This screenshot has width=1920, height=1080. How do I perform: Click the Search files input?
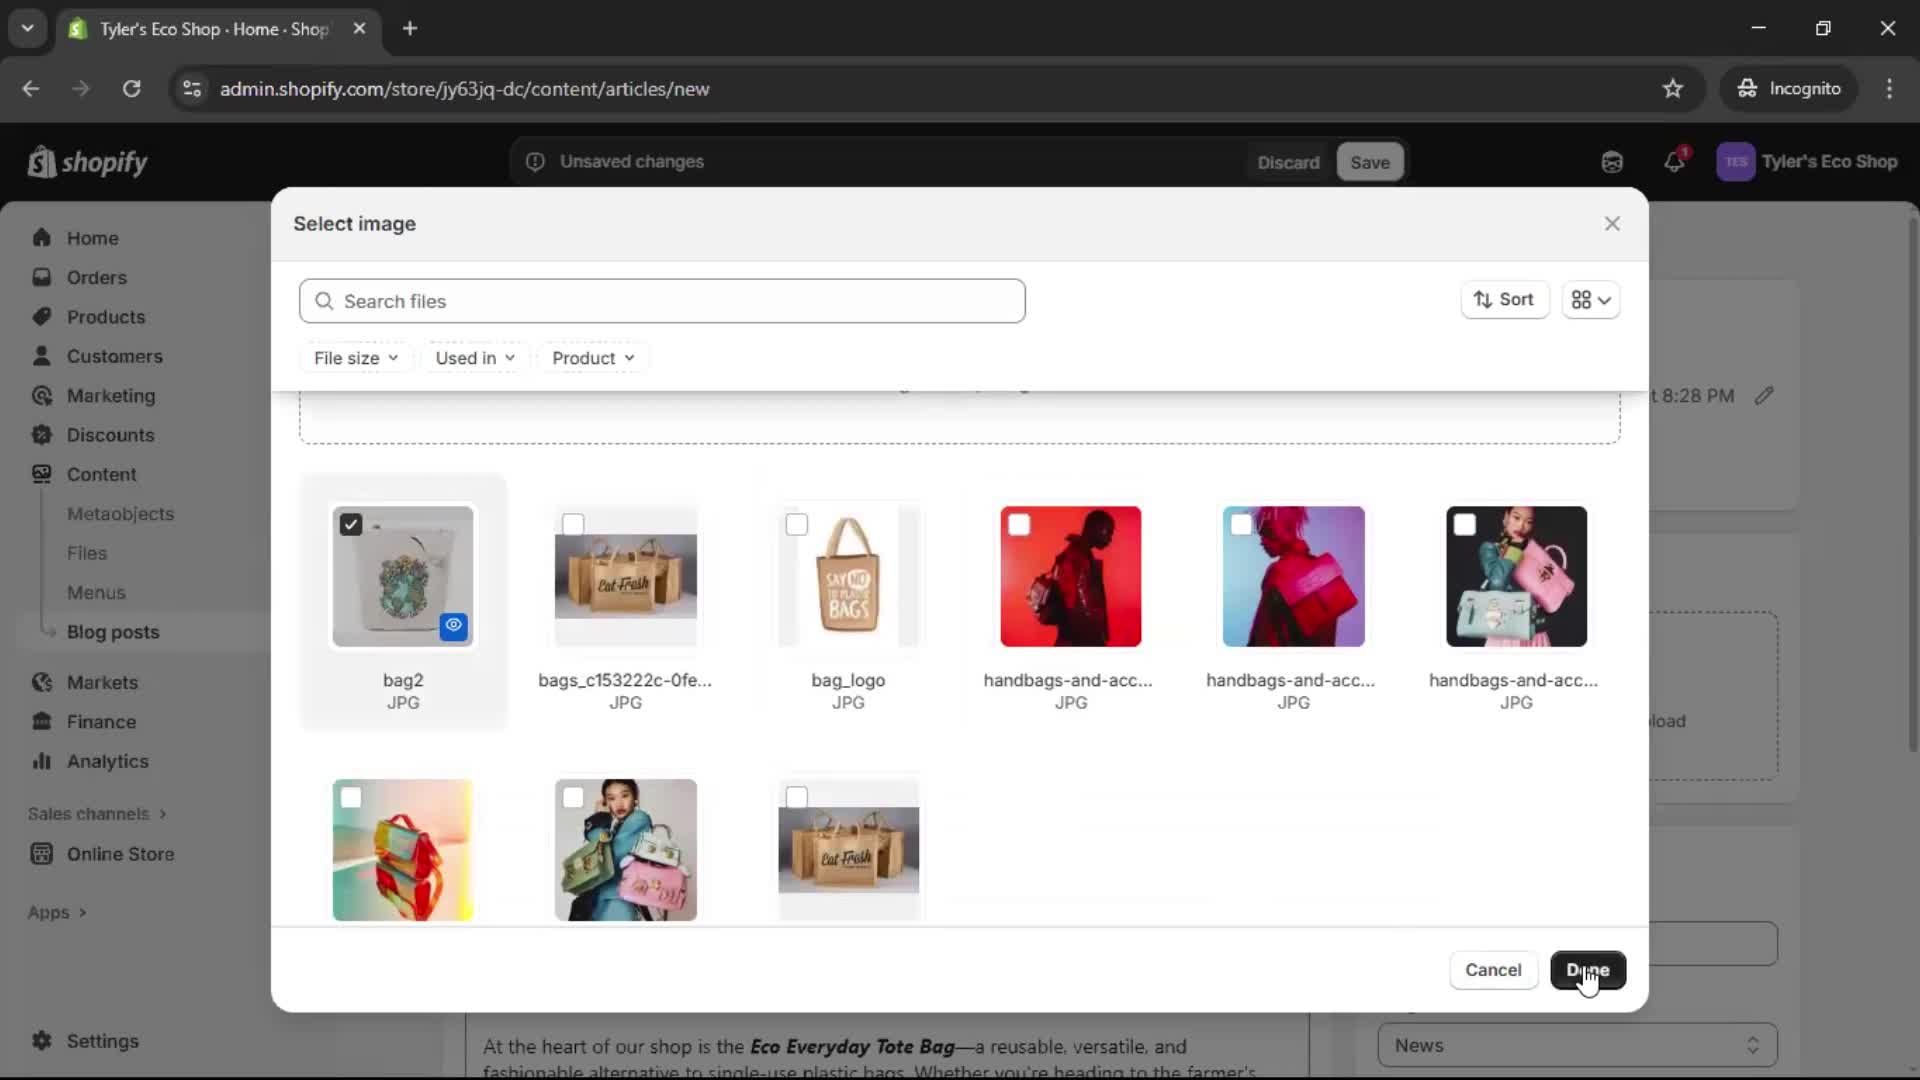pos(663,300)
